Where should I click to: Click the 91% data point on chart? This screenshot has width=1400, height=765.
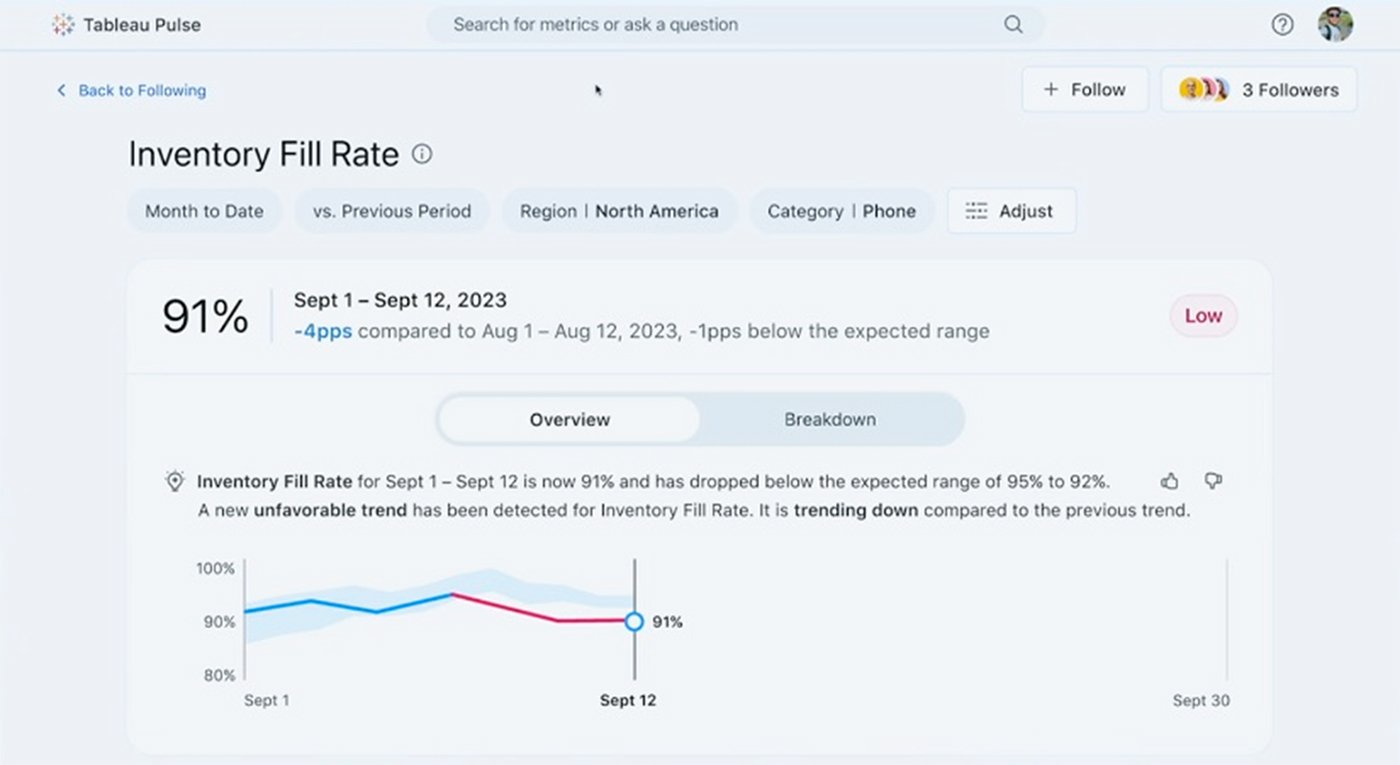634,622
